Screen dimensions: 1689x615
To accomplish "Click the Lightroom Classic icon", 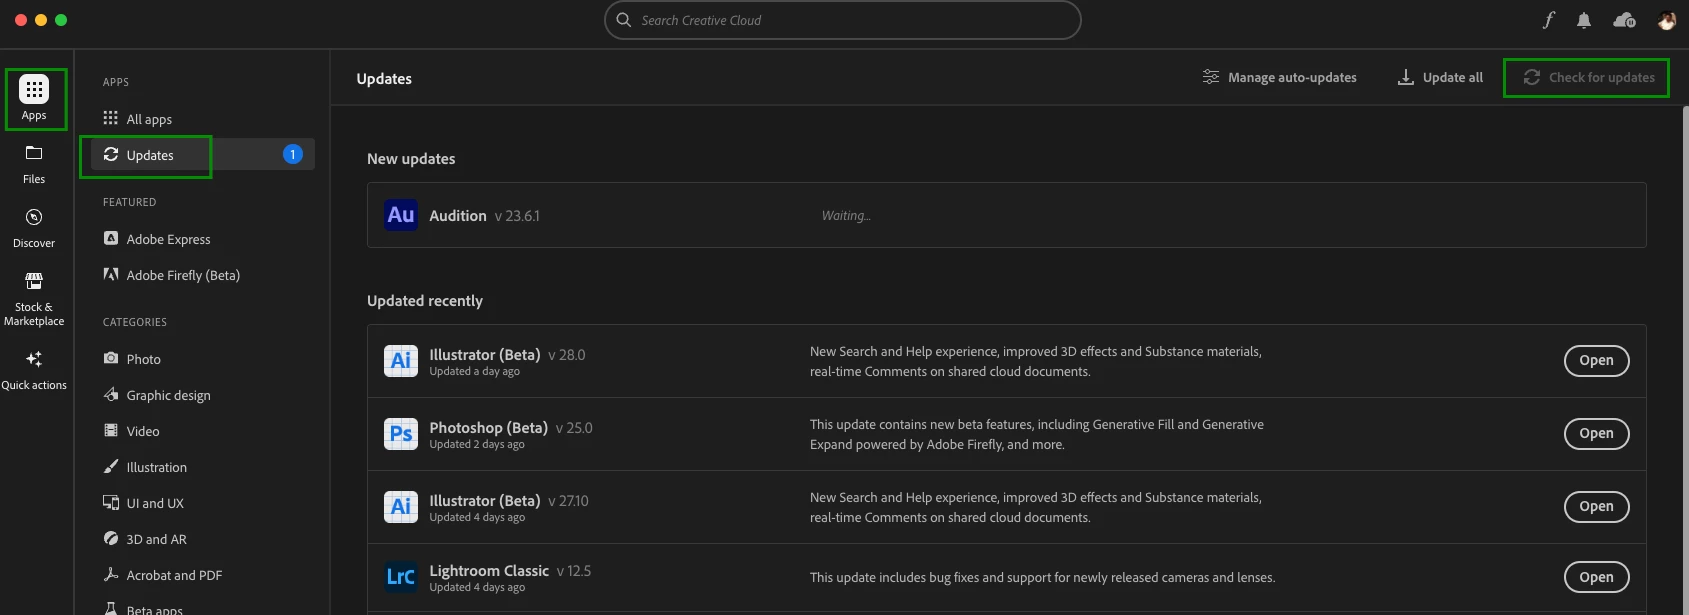I will pyautogui.click(x=401, y=577).
